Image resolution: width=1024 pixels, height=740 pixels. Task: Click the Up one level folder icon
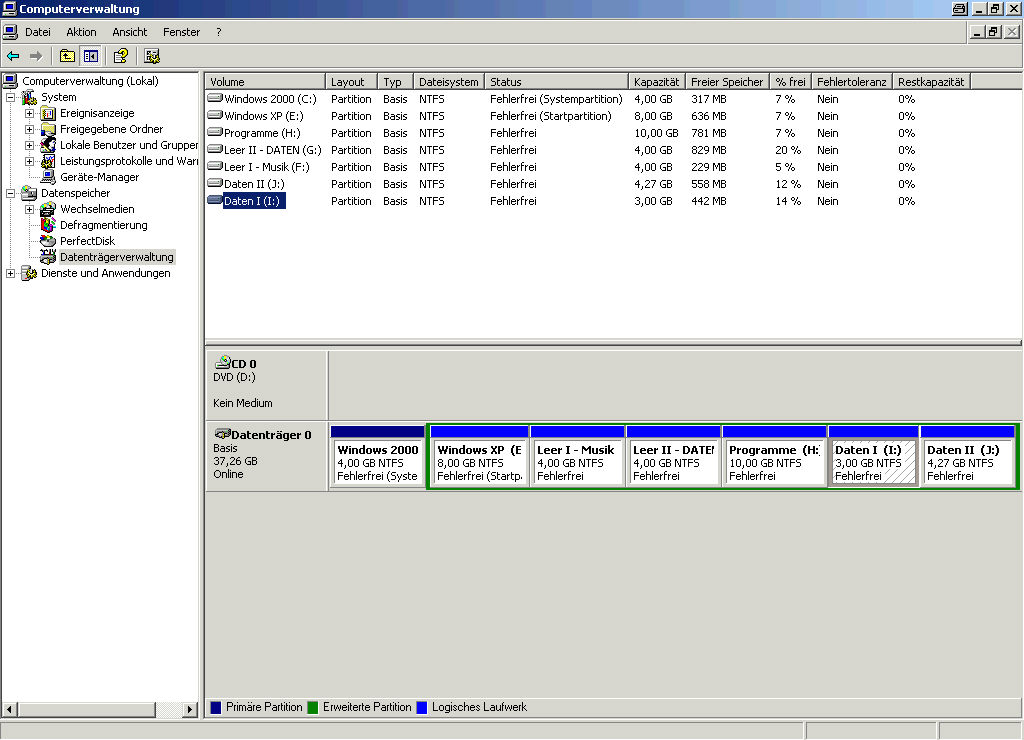point(67,56)
